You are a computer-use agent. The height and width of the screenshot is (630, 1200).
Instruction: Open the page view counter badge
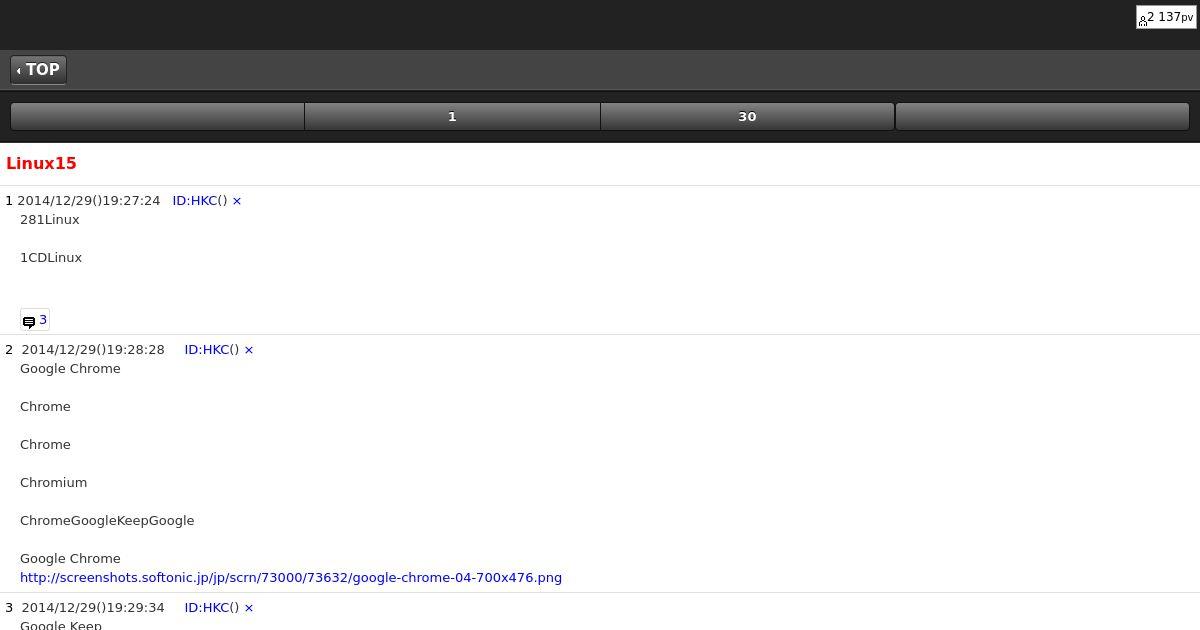pyautogui.click(x=1166, y=17)
